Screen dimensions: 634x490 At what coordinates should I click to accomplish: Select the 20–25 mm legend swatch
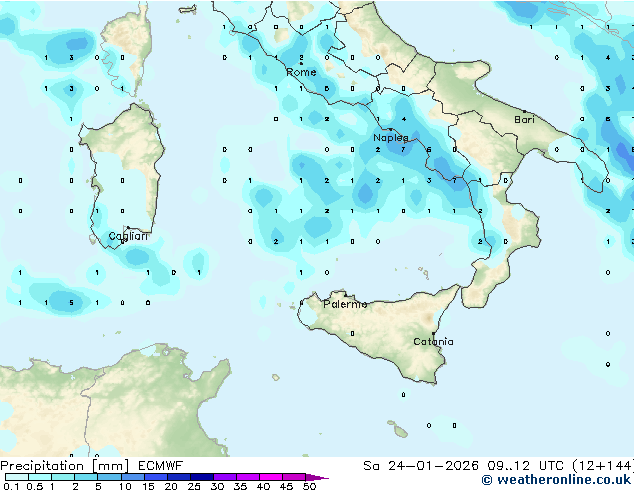coord(179,477)
